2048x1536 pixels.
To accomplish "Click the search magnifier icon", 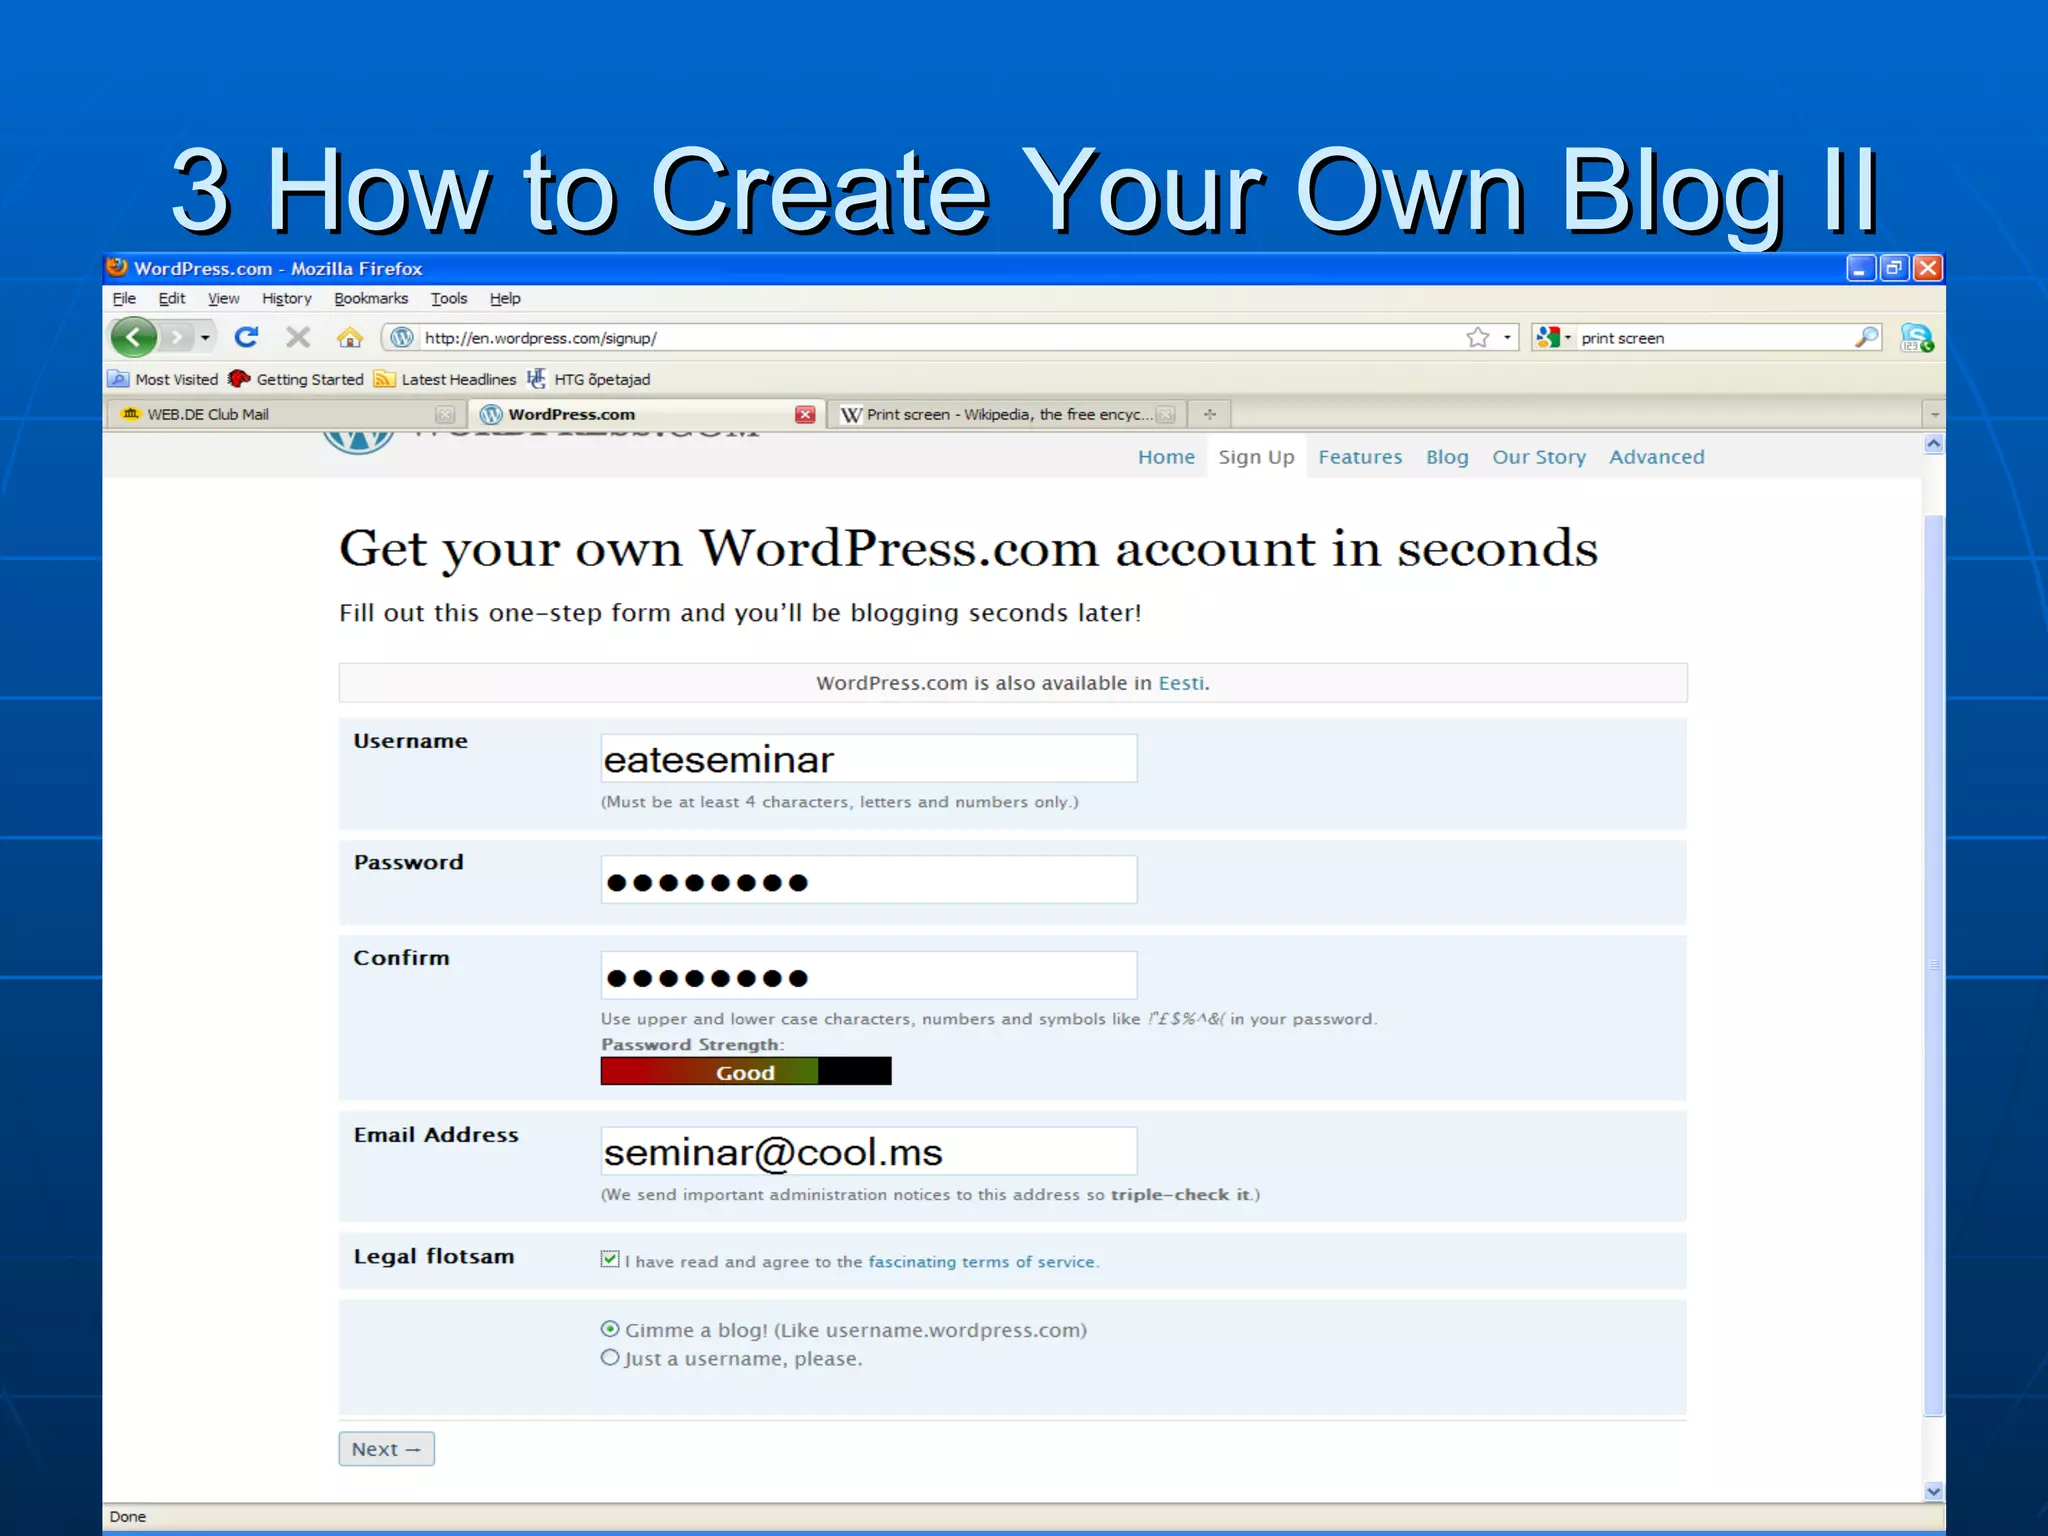I will pos(1866,338).
